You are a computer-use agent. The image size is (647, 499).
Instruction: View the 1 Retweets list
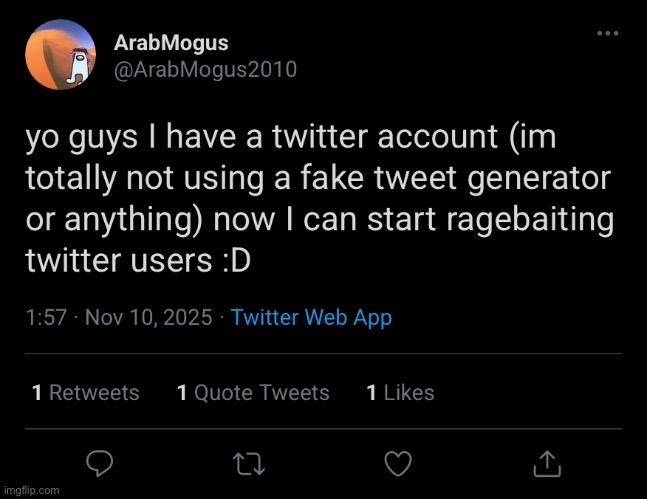[86, 393]
